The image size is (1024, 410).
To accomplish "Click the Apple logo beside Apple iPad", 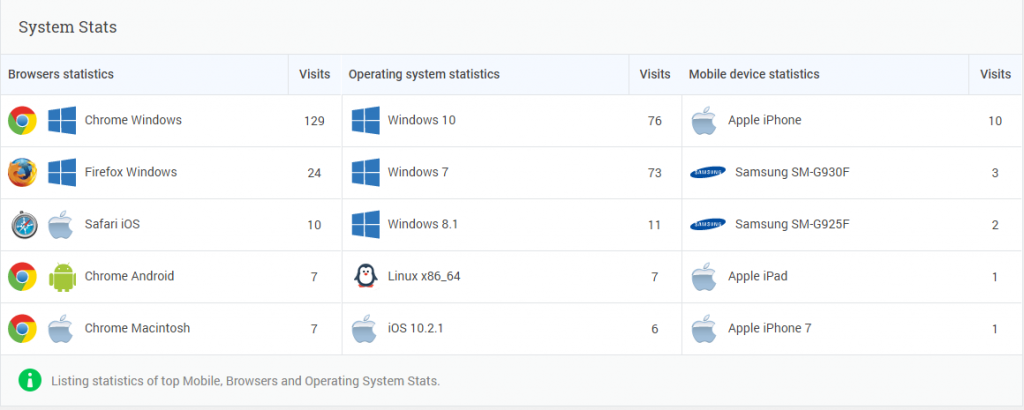I will pyautogui.click(x=704, y=276).
